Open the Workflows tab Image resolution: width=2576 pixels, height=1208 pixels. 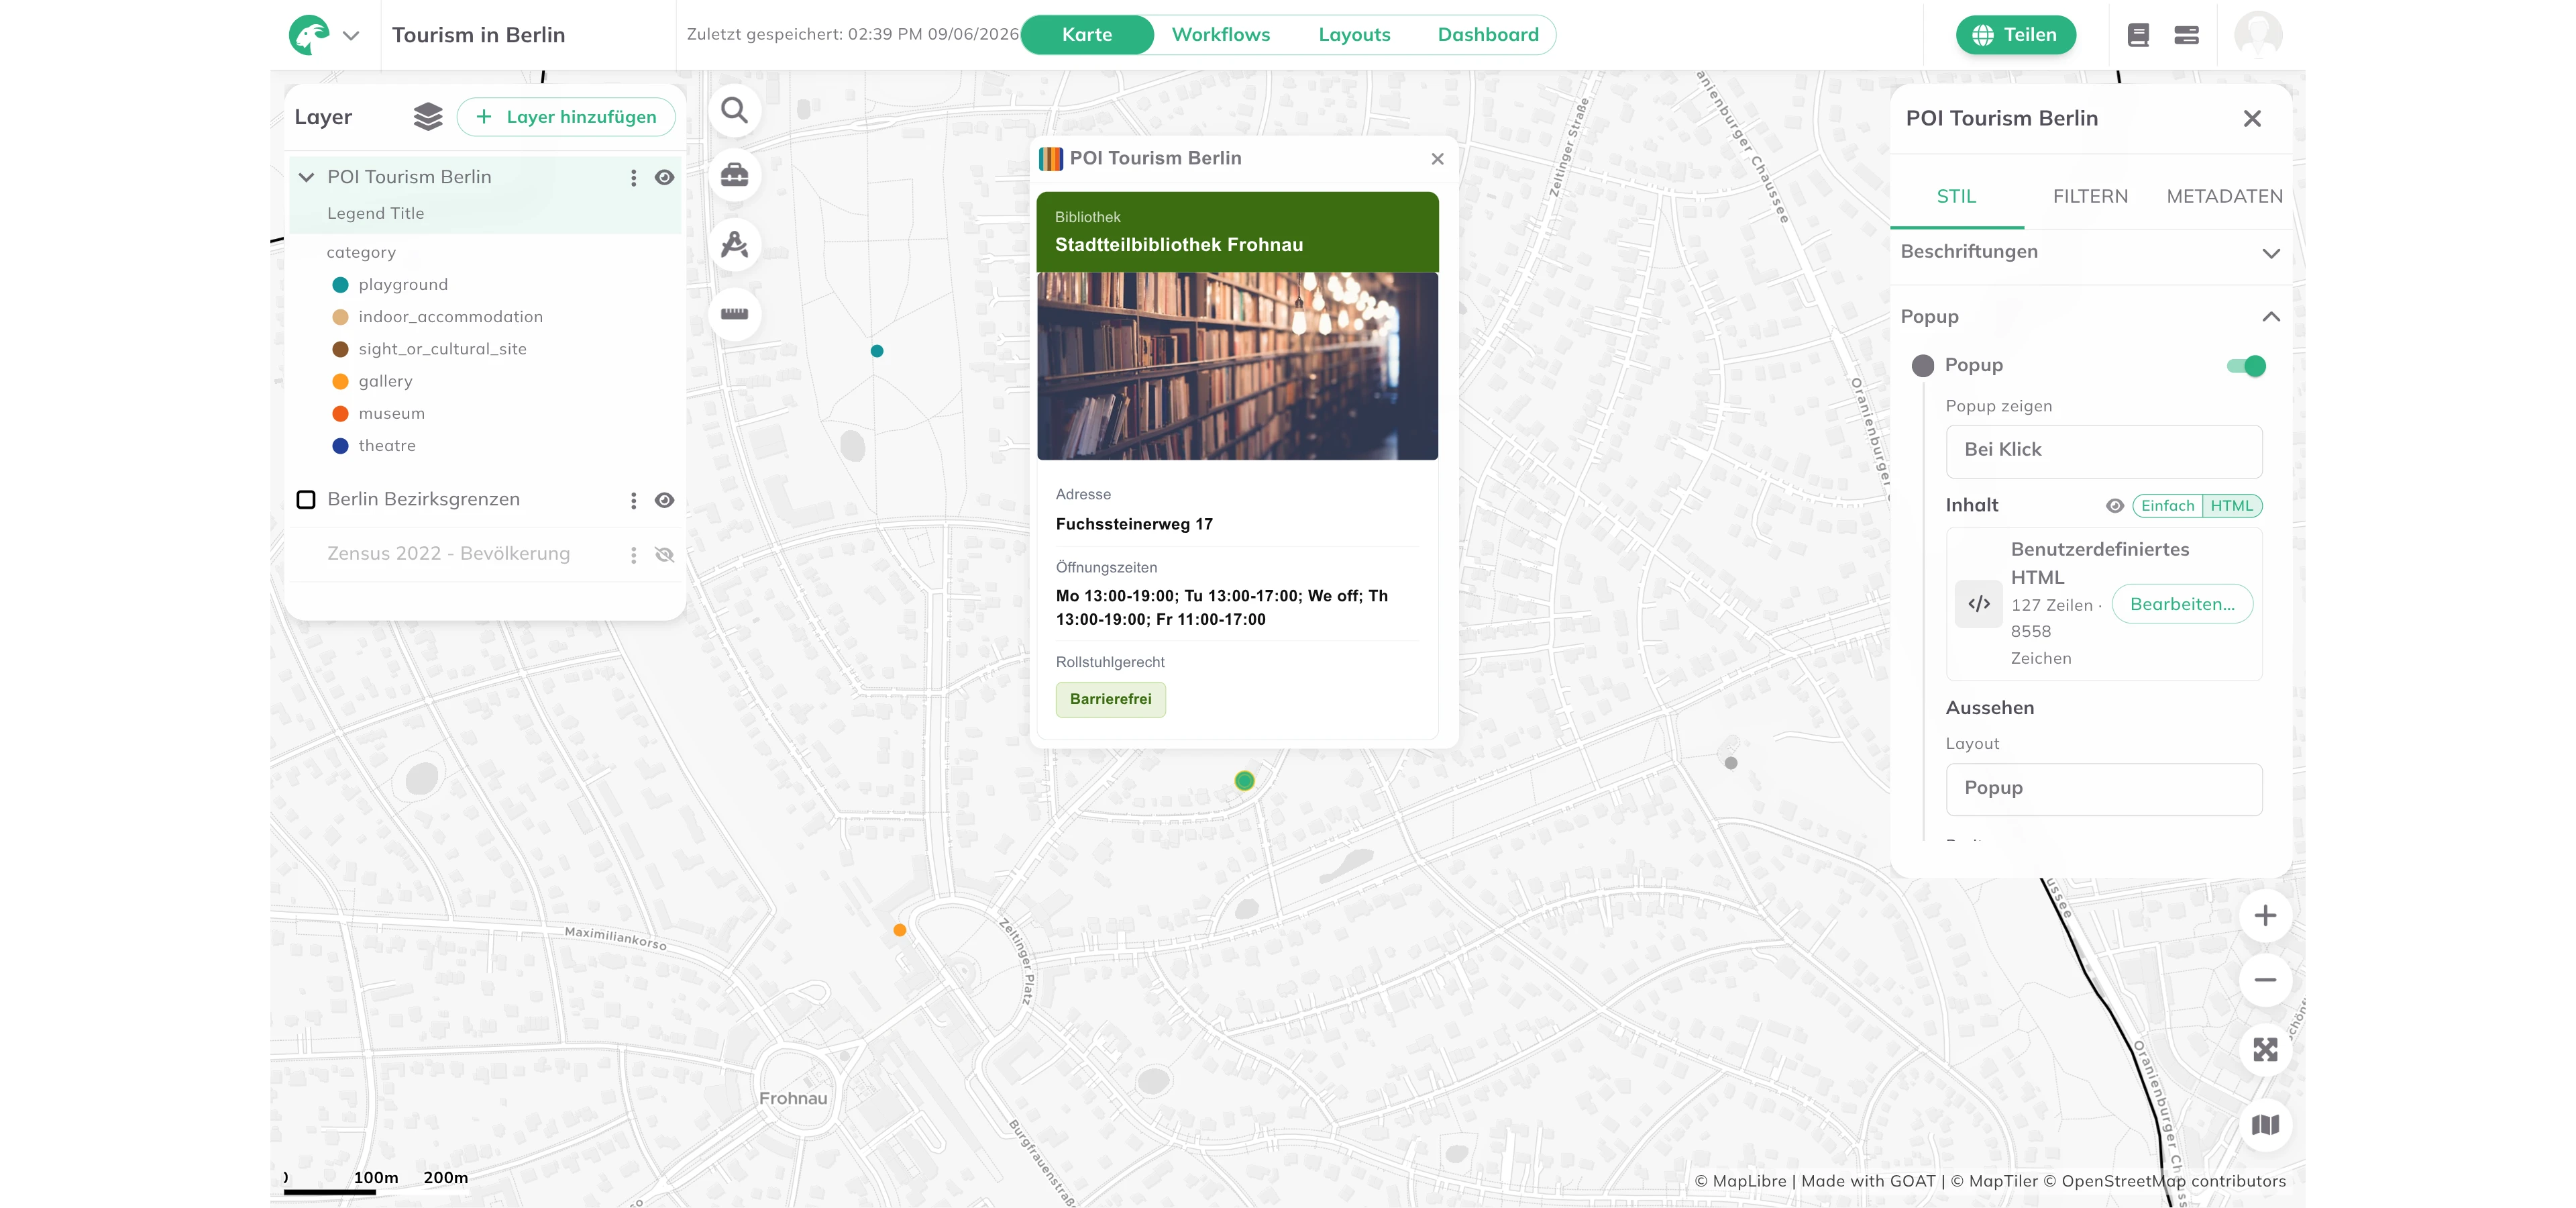click(1220, 34)
